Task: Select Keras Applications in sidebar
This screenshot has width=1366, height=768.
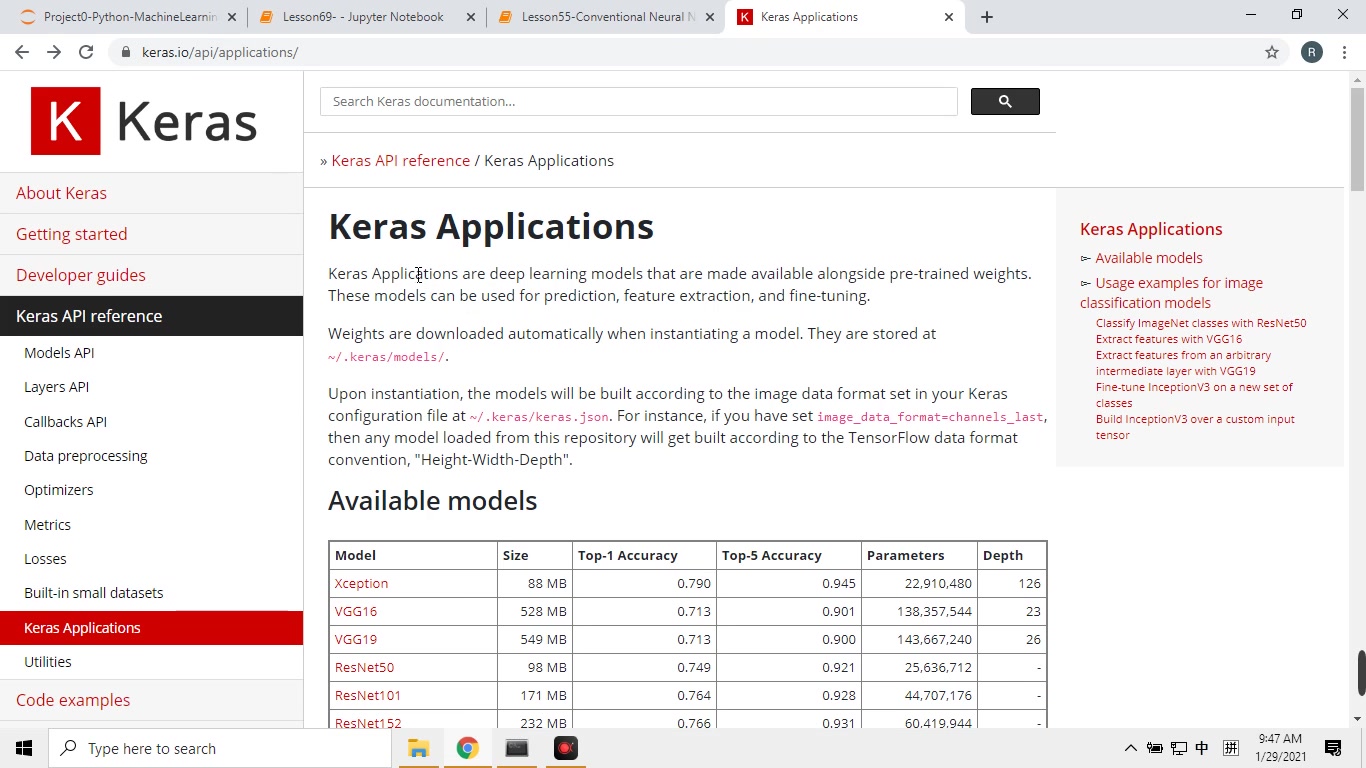Action: click(151, 628)
